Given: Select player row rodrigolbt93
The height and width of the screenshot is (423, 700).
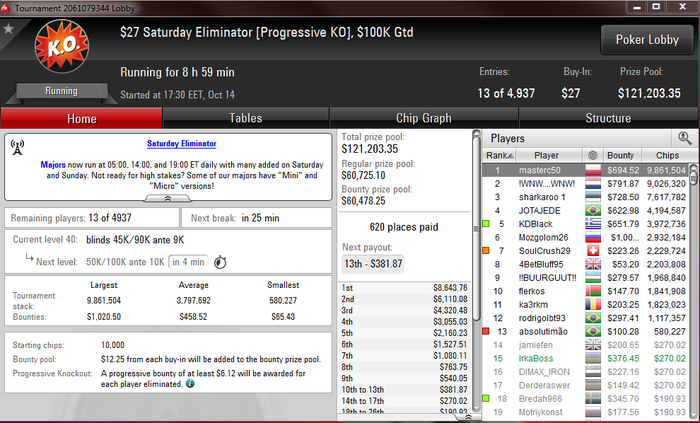Looking at the screenshot, I should point(586,318).
